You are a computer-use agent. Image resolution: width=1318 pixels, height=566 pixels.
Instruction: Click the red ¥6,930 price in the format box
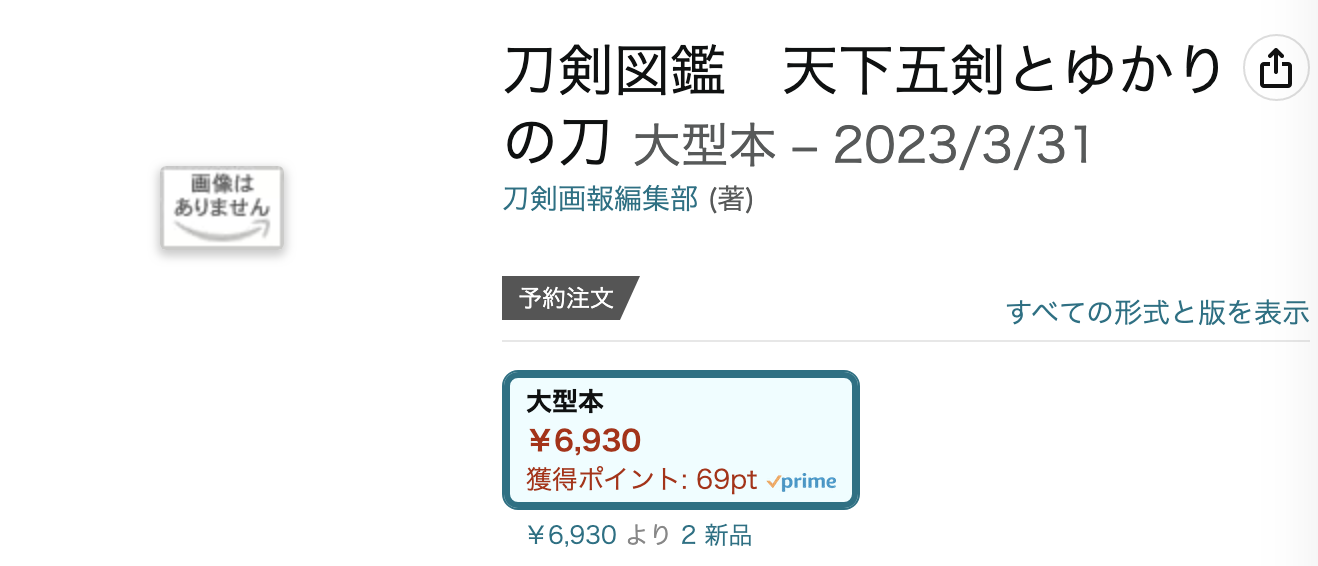(x=584, y=440)
